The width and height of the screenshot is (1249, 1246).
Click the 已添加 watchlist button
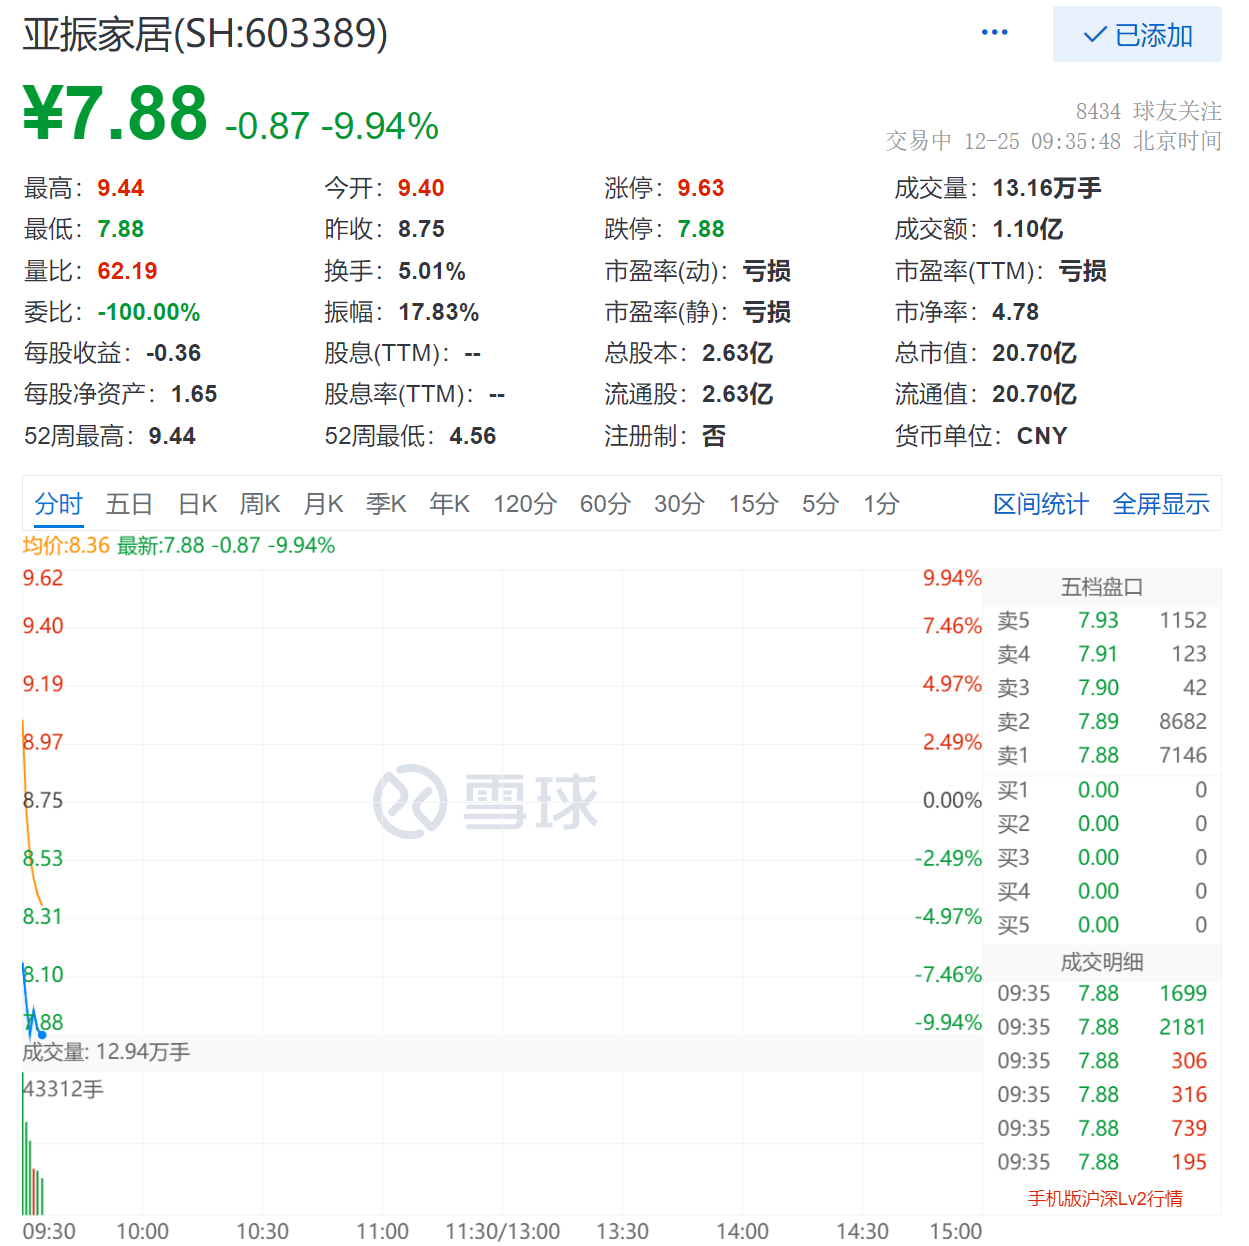[1137, 34]
